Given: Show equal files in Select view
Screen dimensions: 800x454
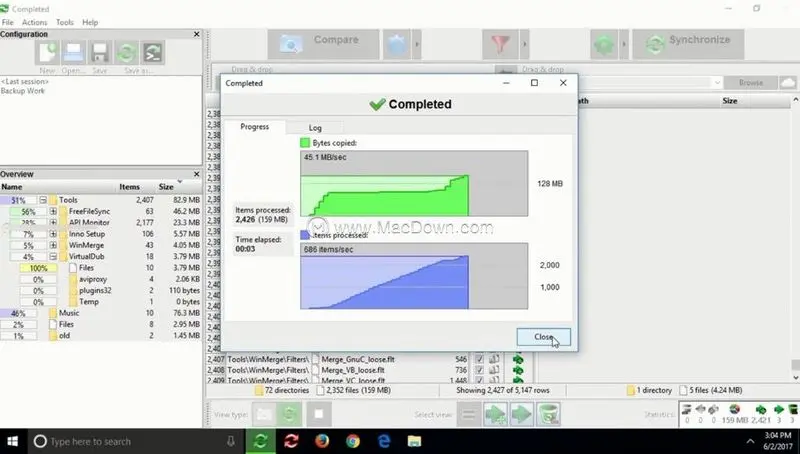Looking at the screenshot, I should coord(468,414).
